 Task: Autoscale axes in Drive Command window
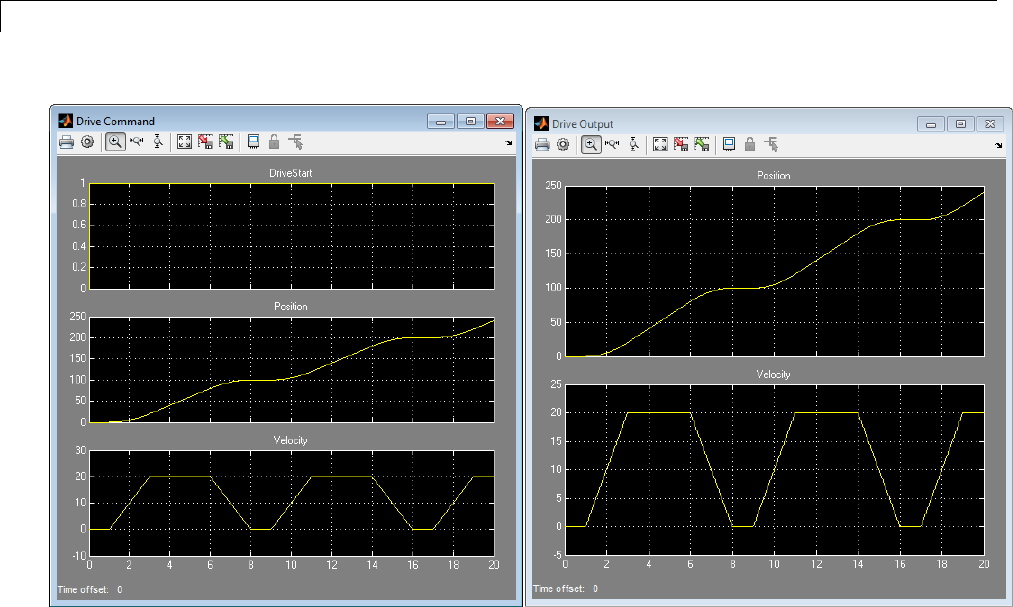tap(184, 142)
